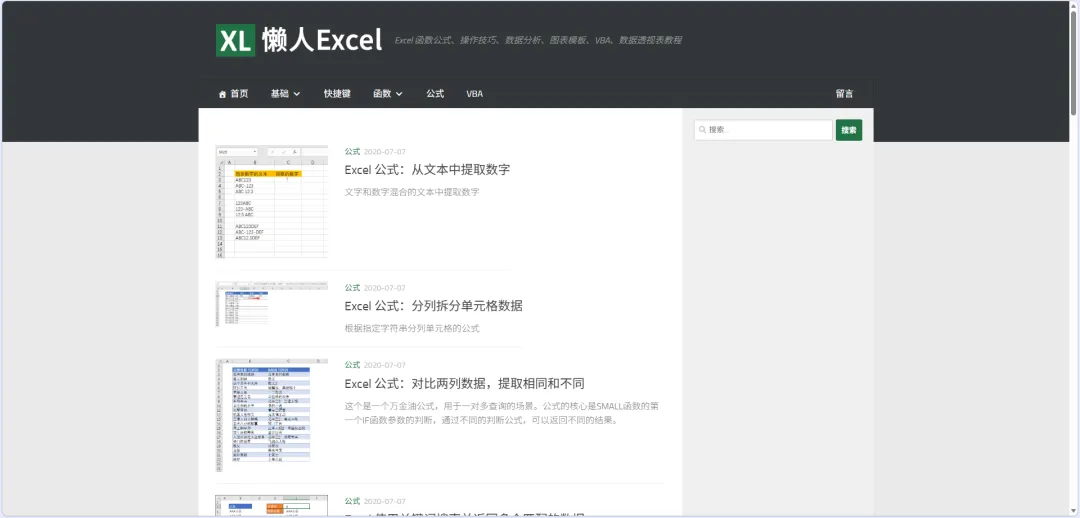Click 公式 category tag above 分列拆分单元格数据
This screenshot has height=518, width=1080.
pos(352,288)
